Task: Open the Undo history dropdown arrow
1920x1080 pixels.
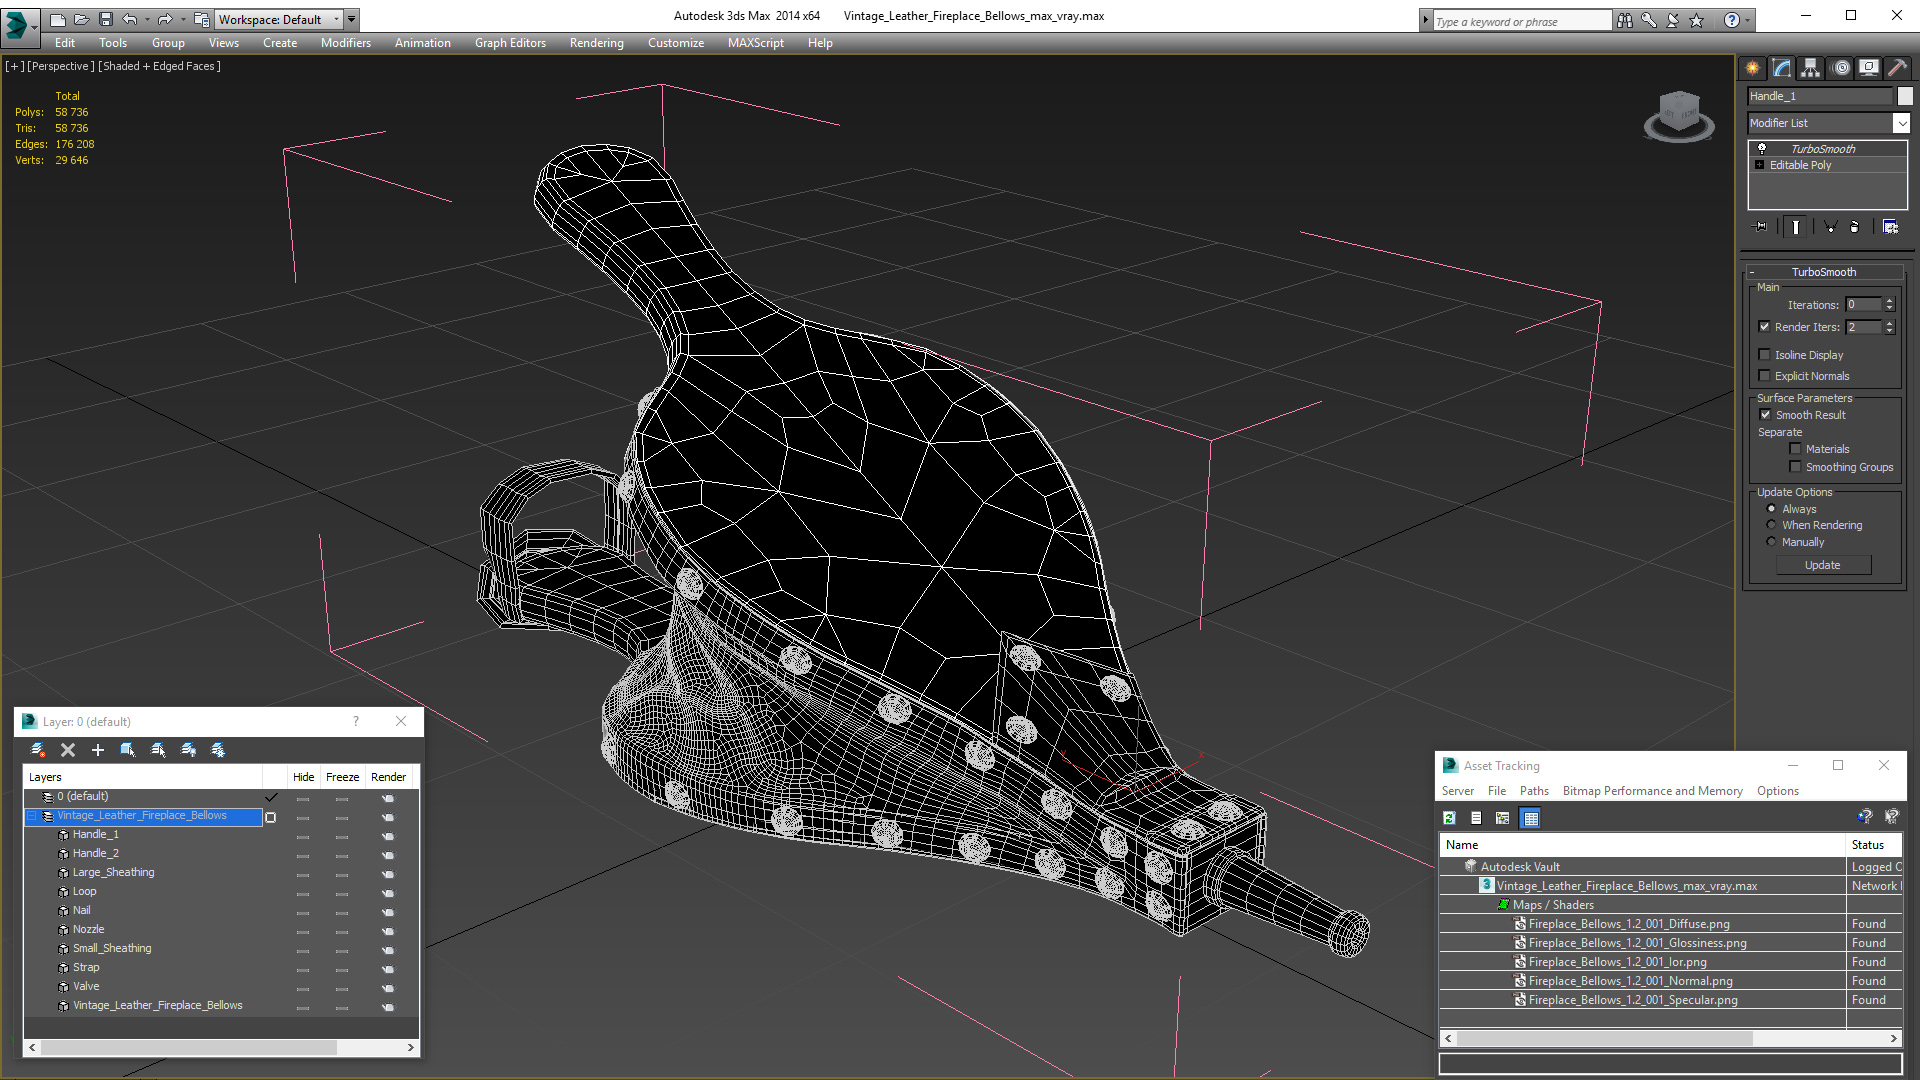Action: [147, 19]
